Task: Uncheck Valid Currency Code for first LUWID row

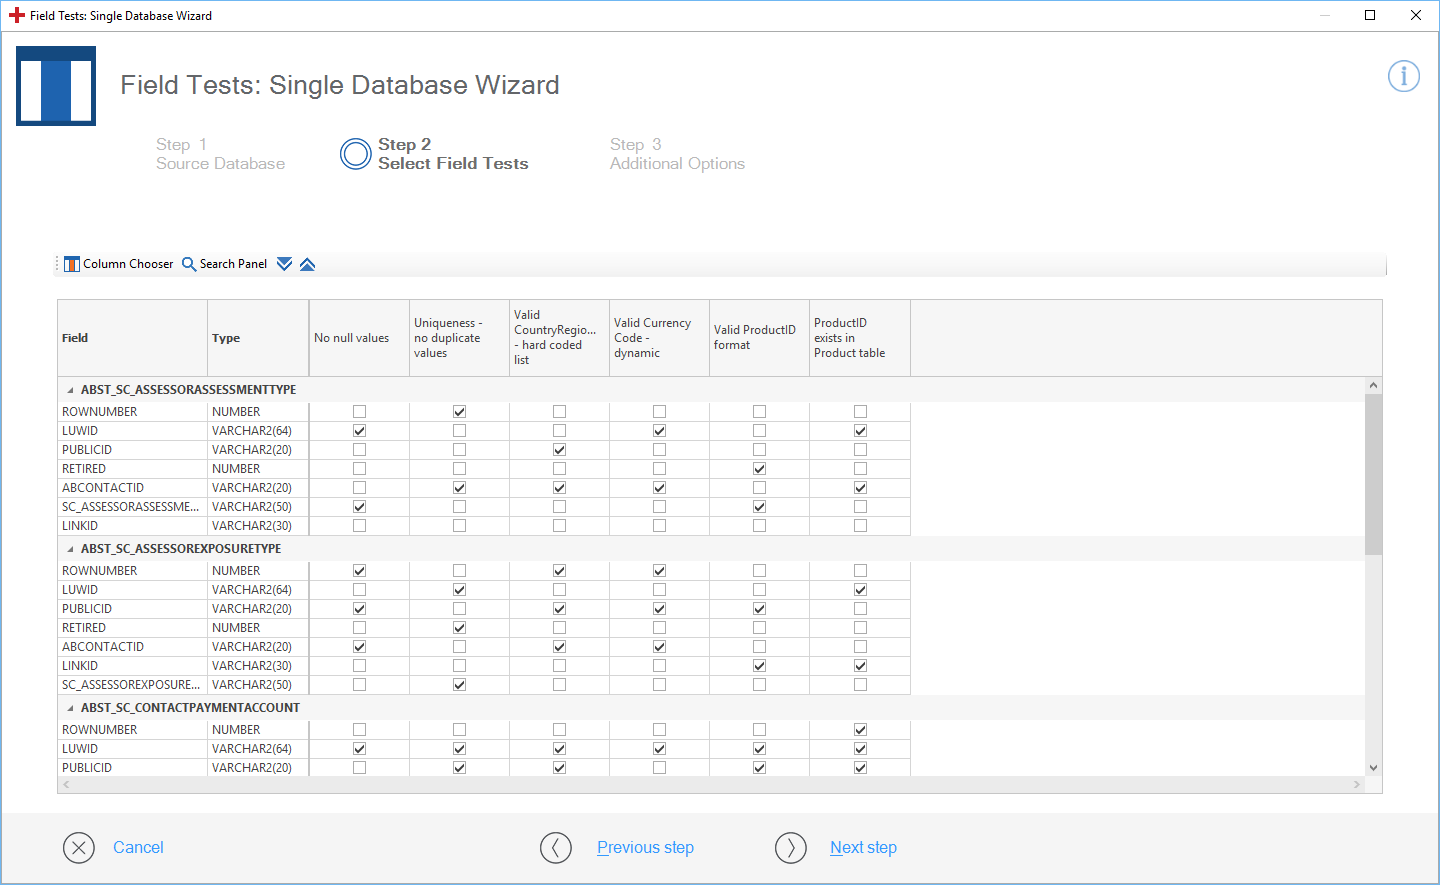Action: 659,431
